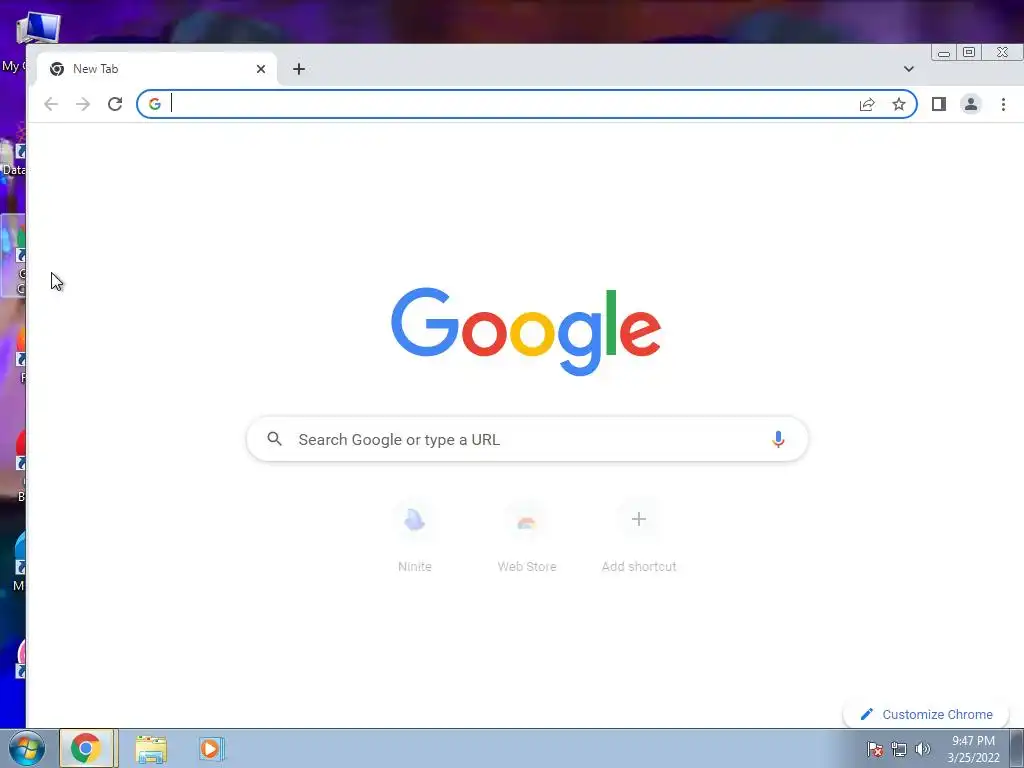Screen dimensions: 1024x768
Task: Click the Search Google or type a URL box
Action: 527,440
